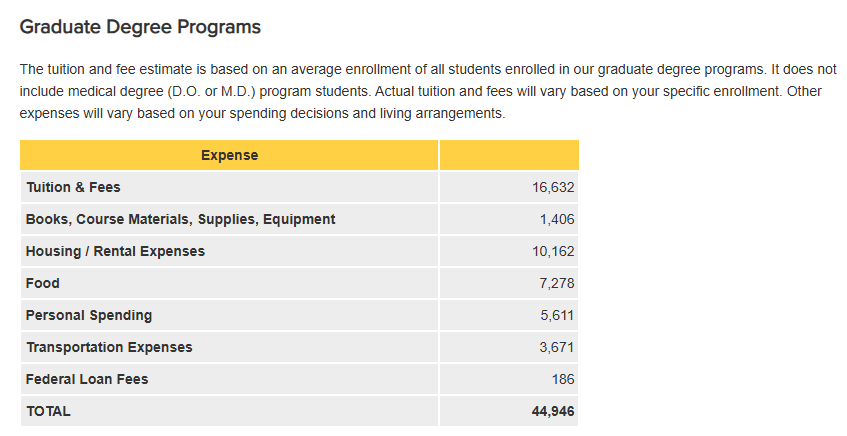Click the blank yellow header cell
The height and width of the screenshot is (436, 847).
509,155
